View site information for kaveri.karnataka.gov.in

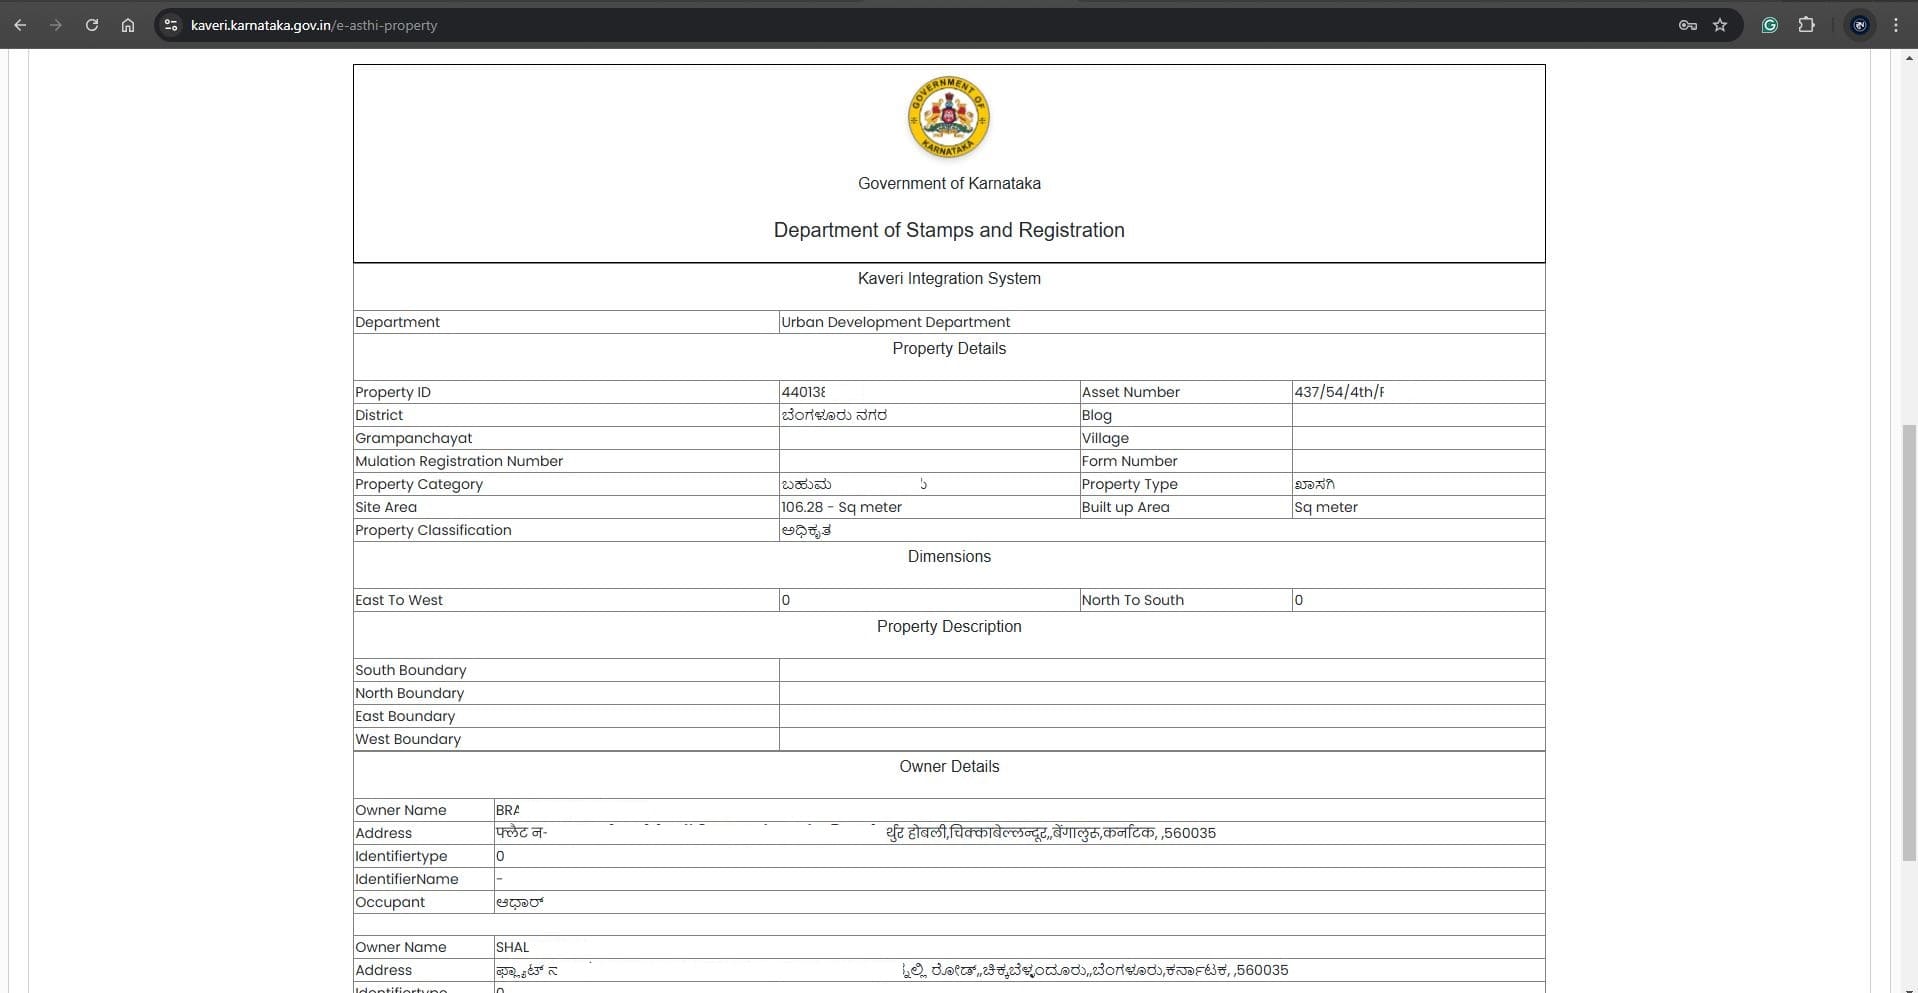[171, 25]
